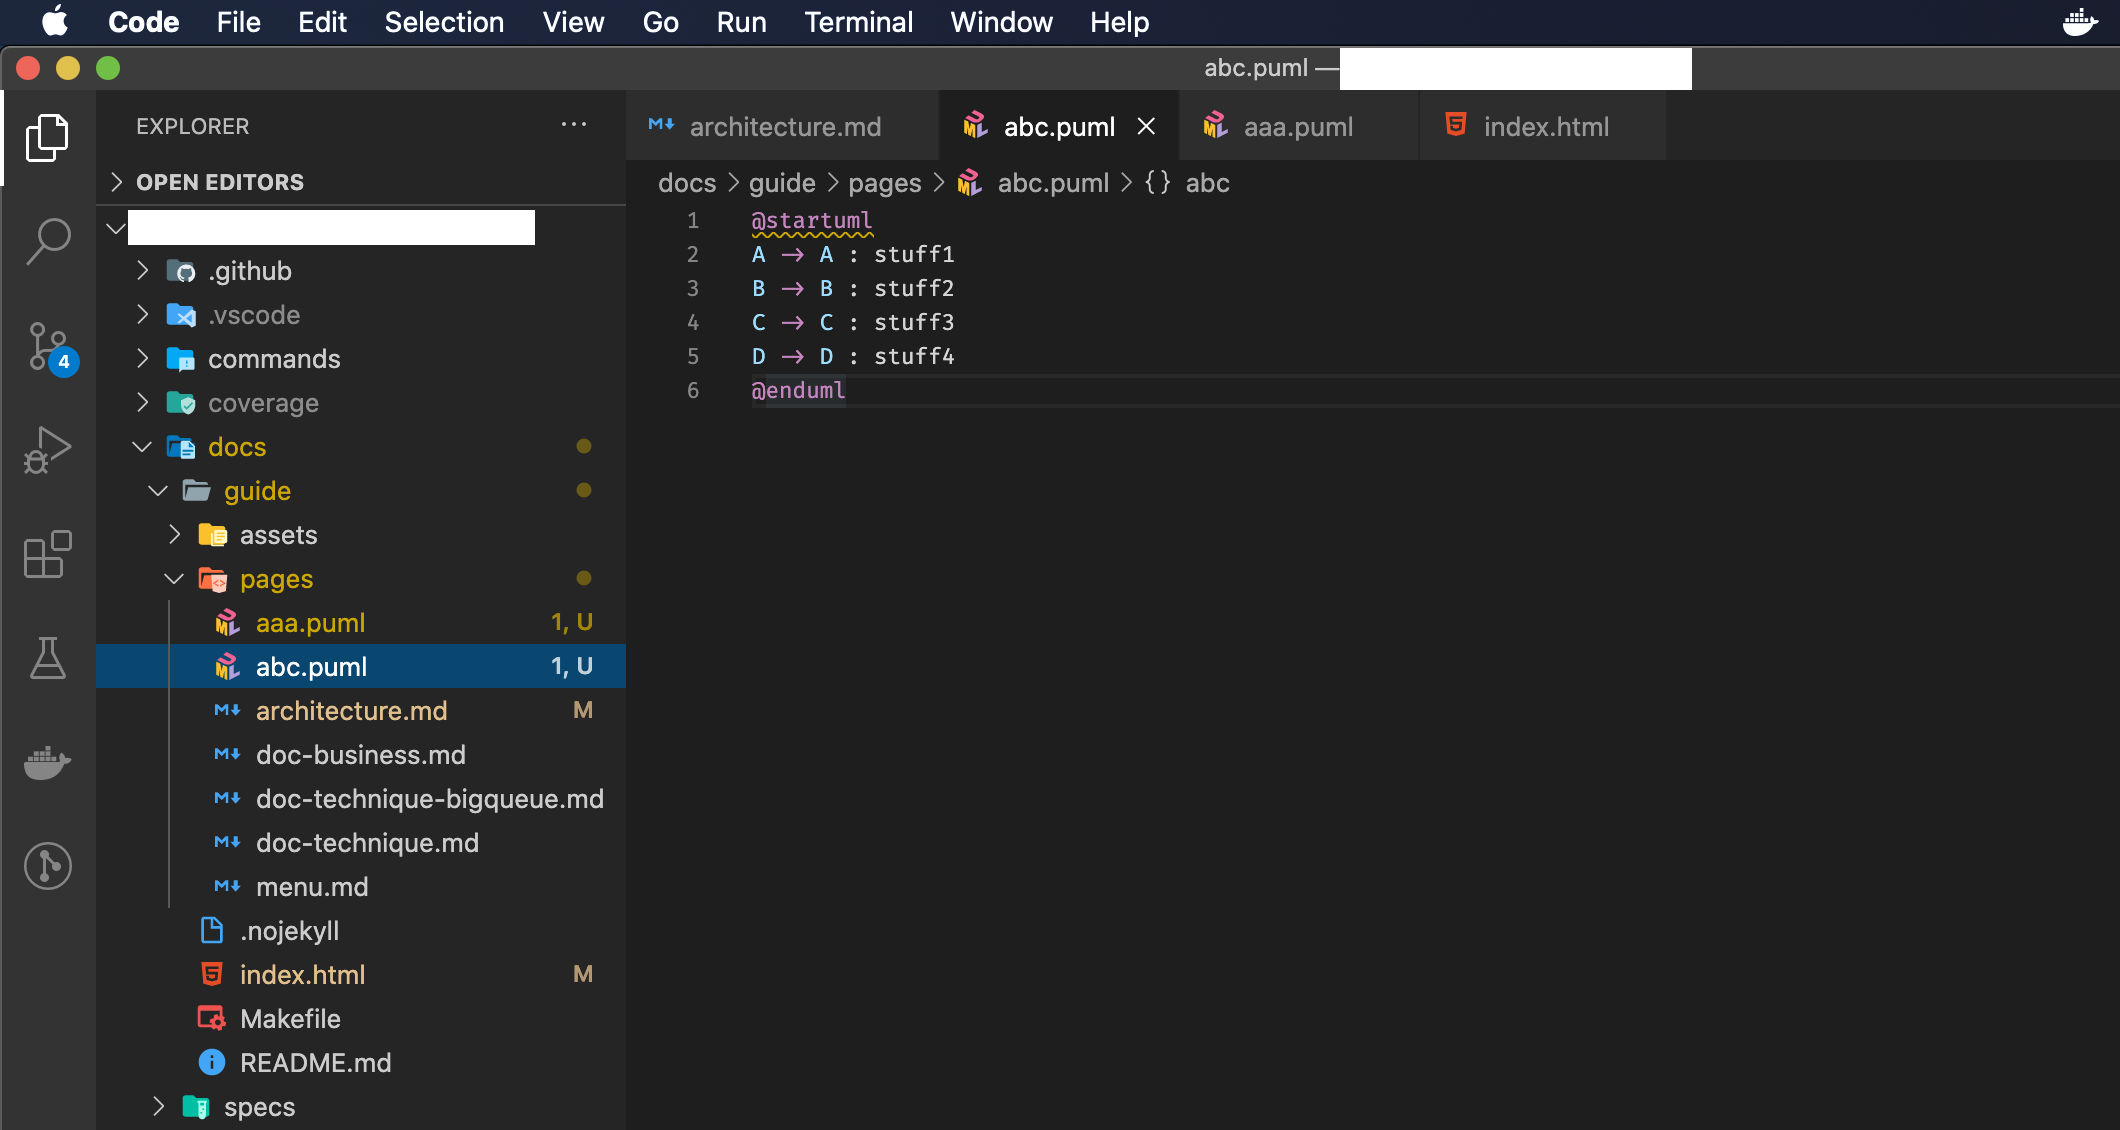Viewport: 2120px width, 1130px height.
Task: Open the Docker view in activity bar
Action: [x=48, y=762]
